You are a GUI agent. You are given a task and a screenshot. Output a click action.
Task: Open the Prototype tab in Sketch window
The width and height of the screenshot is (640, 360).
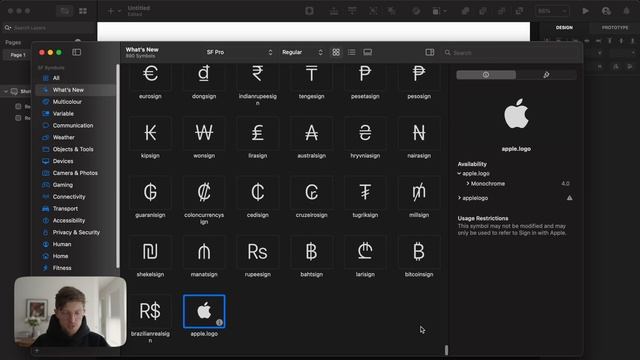click(615, 27)
